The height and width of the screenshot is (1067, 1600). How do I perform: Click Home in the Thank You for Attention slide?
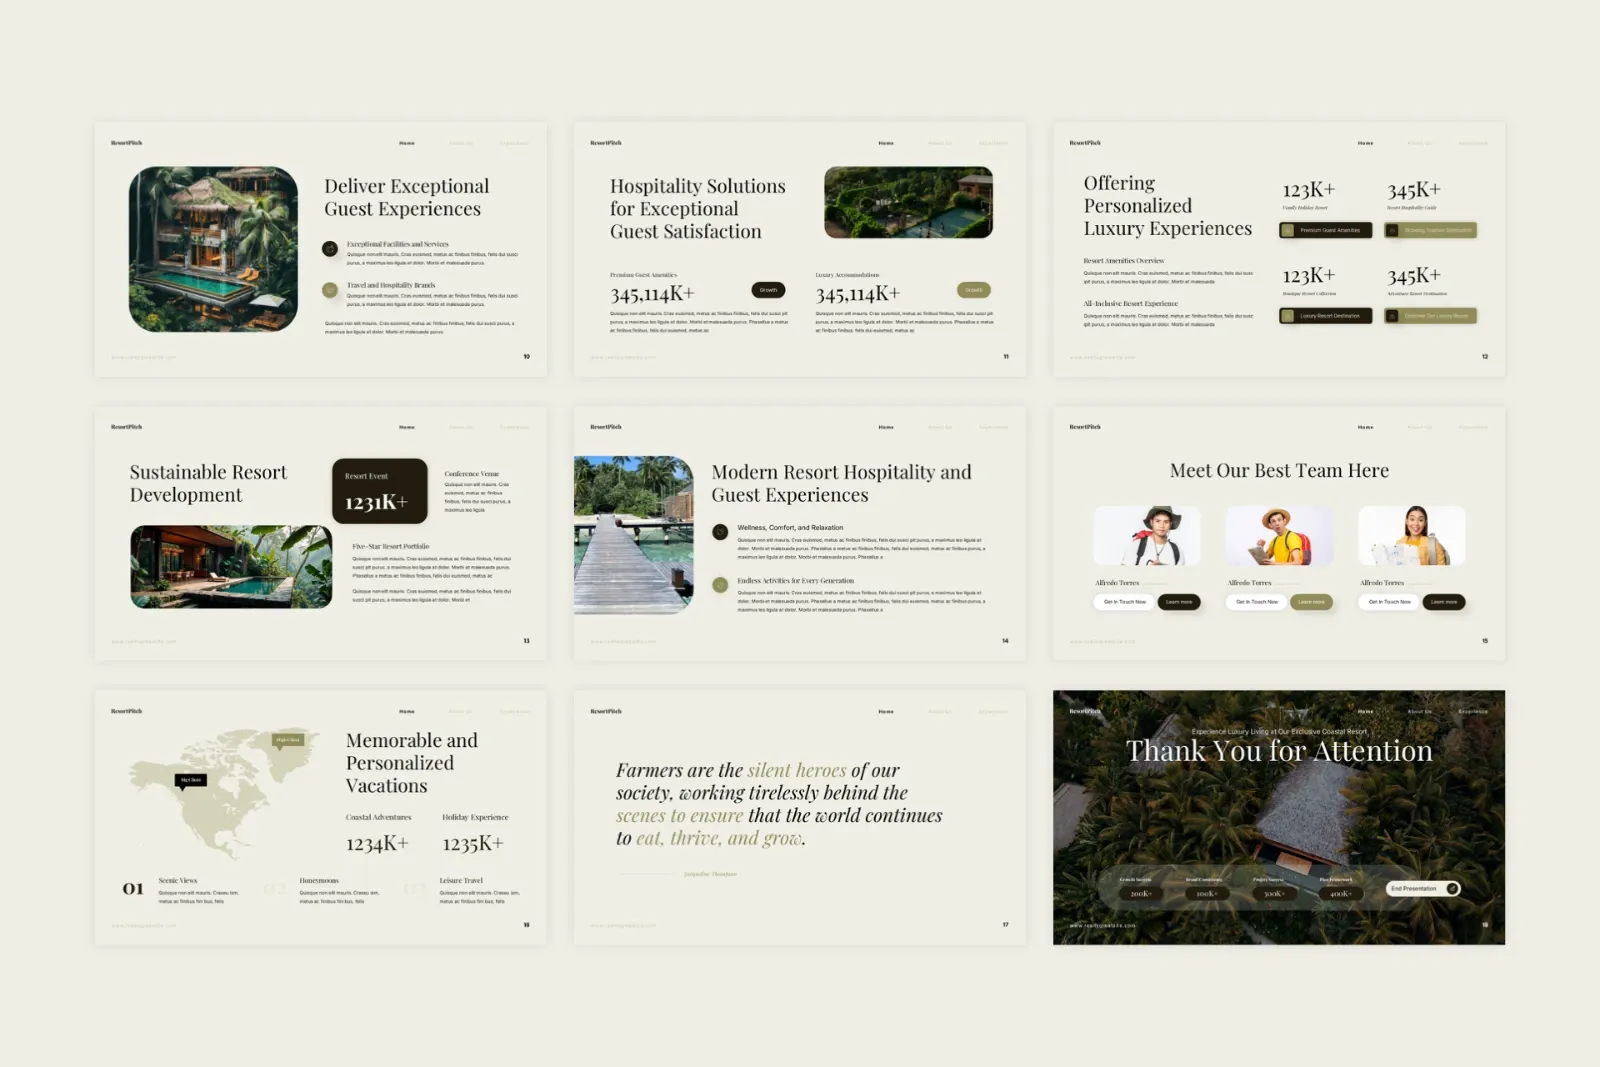(x=1365, y=711)
